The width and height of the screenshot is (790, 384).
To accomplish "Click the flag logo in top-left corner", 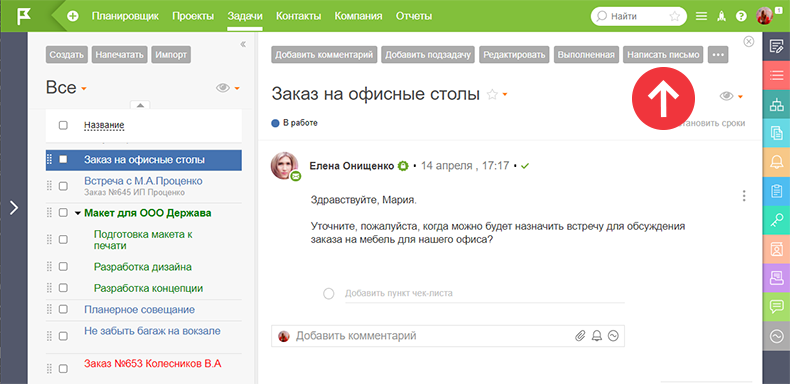I will coord(23,16).
